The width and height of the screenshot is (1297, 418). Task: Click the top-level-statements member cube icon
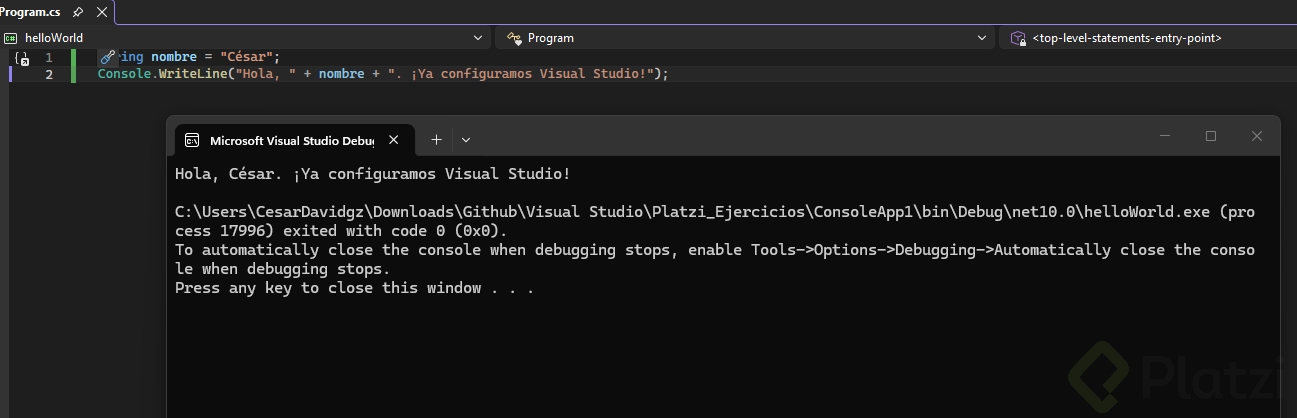pyautogui.click(x=1018, y=38)
